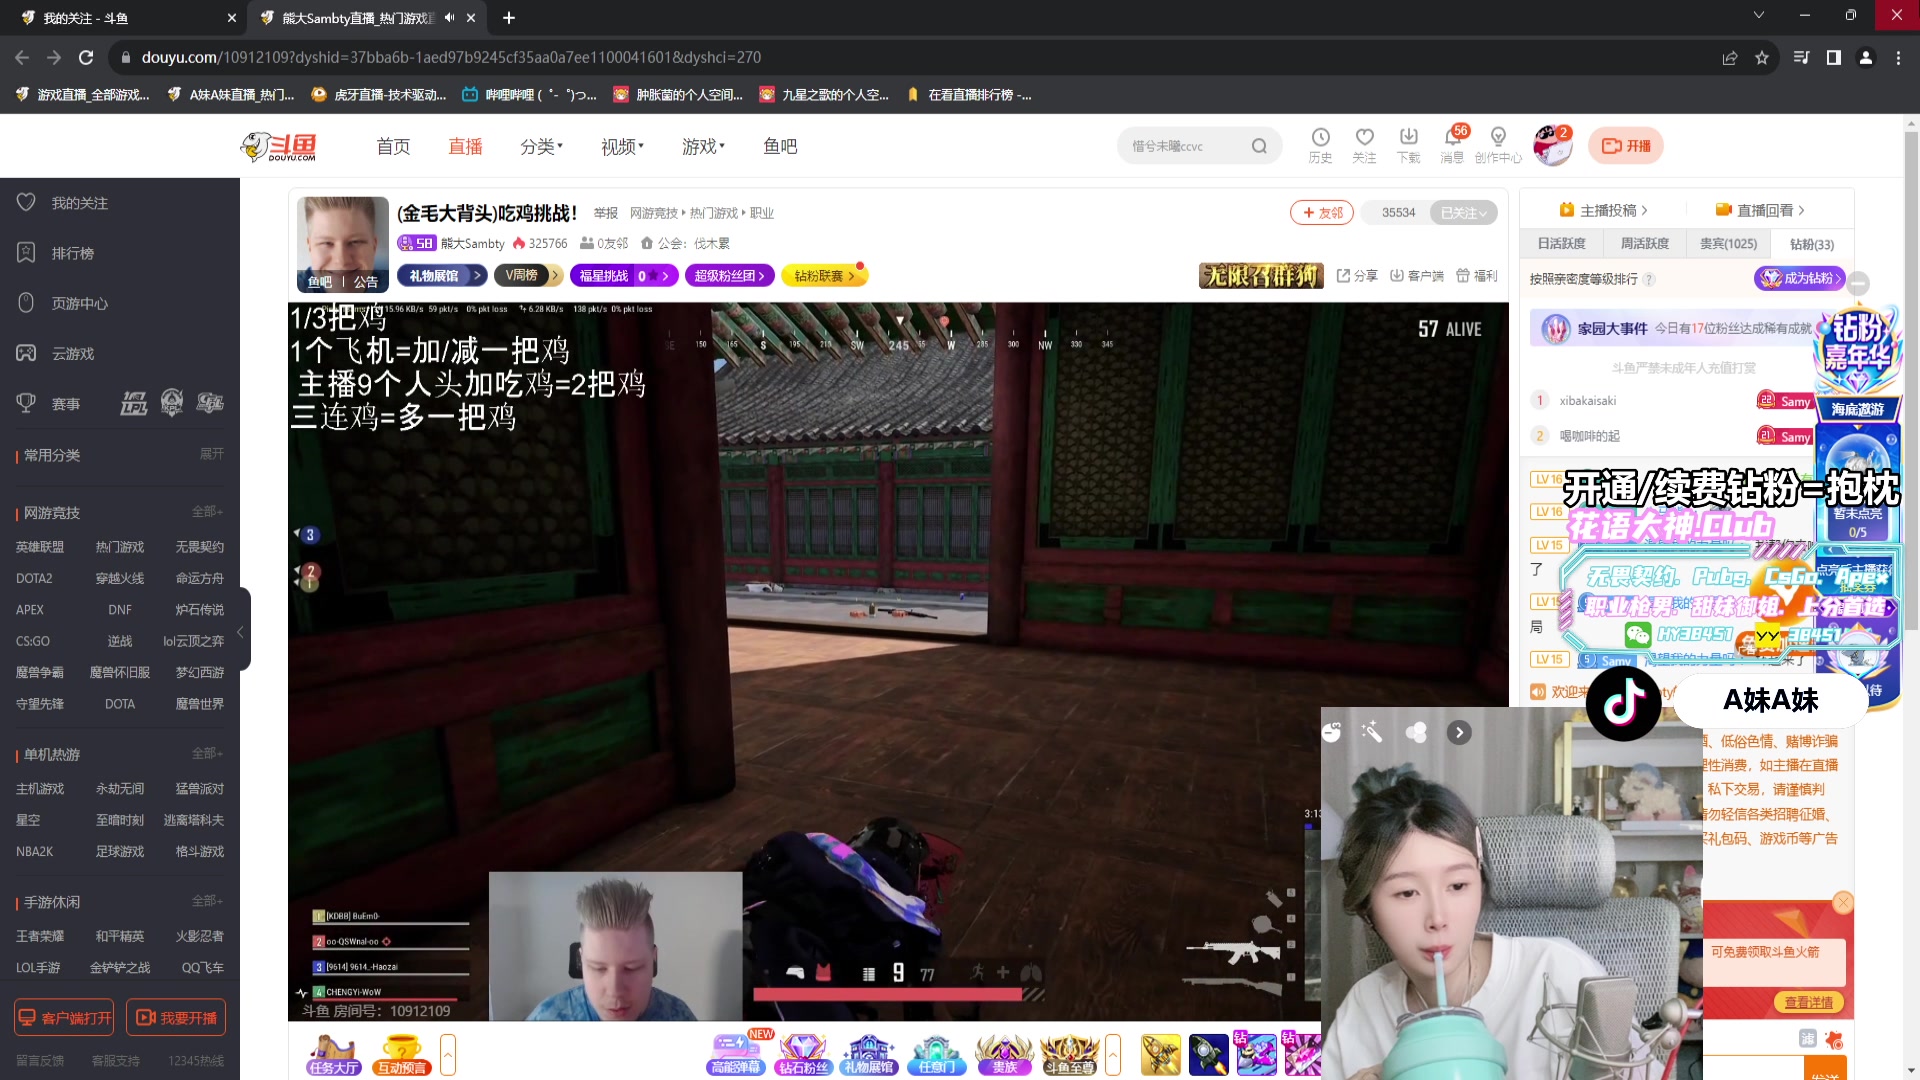Open the 主播投稿 link
The height and width of the screenshot is (1080, 1920).
tap(1603, 210)
